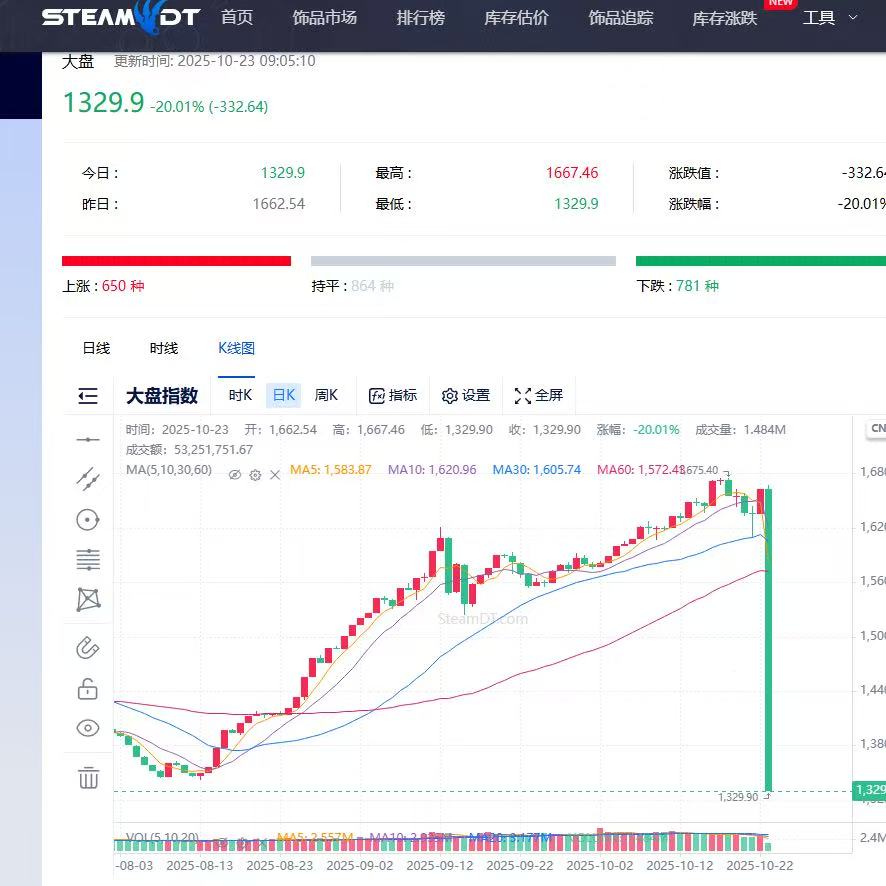The image size is (886, 886).
Task: Select the Fibonacci lines tool
Action: [x=88, y=560]
